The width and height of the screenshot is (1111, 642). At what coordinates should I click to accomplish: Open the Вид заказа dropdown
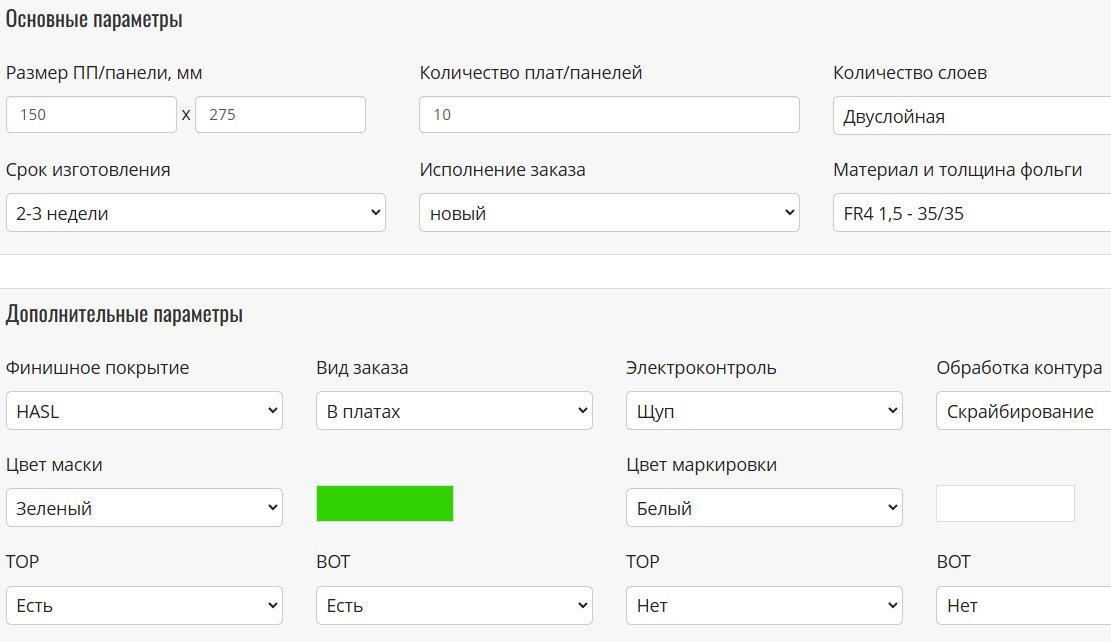coord(454,411)
